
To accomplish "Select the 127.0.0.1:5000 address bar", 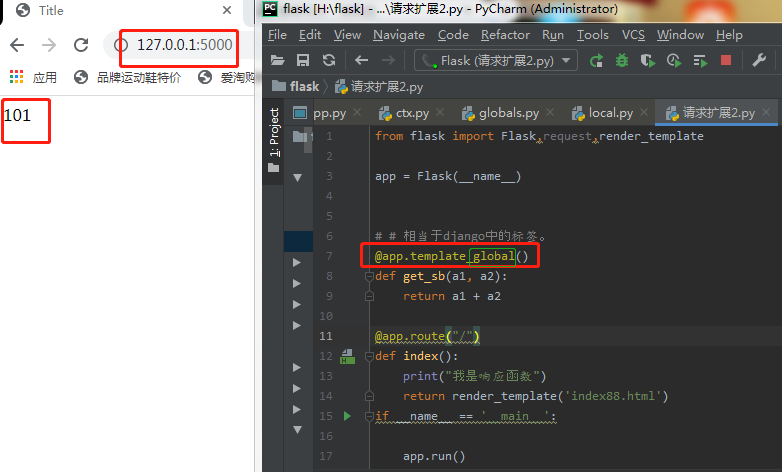I will 185,45.
